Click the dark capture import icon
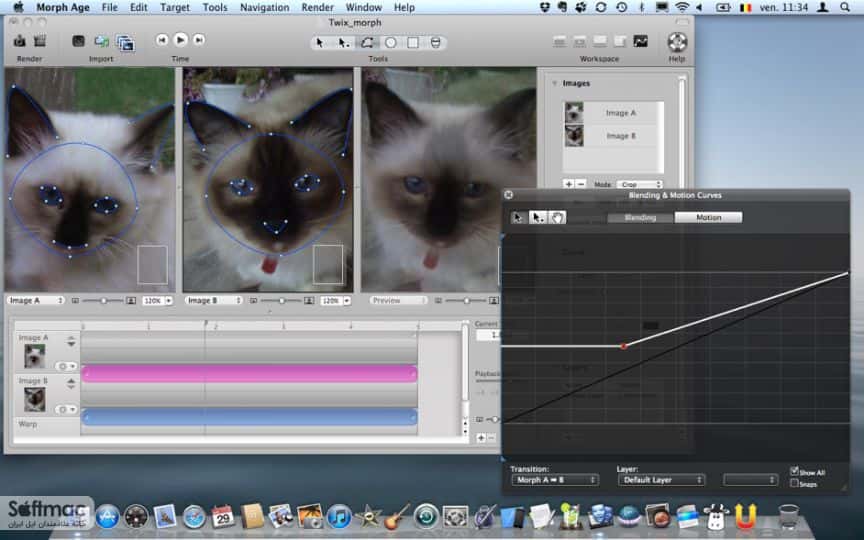This screenshot has height=540, width=864. tap(78, 41)
